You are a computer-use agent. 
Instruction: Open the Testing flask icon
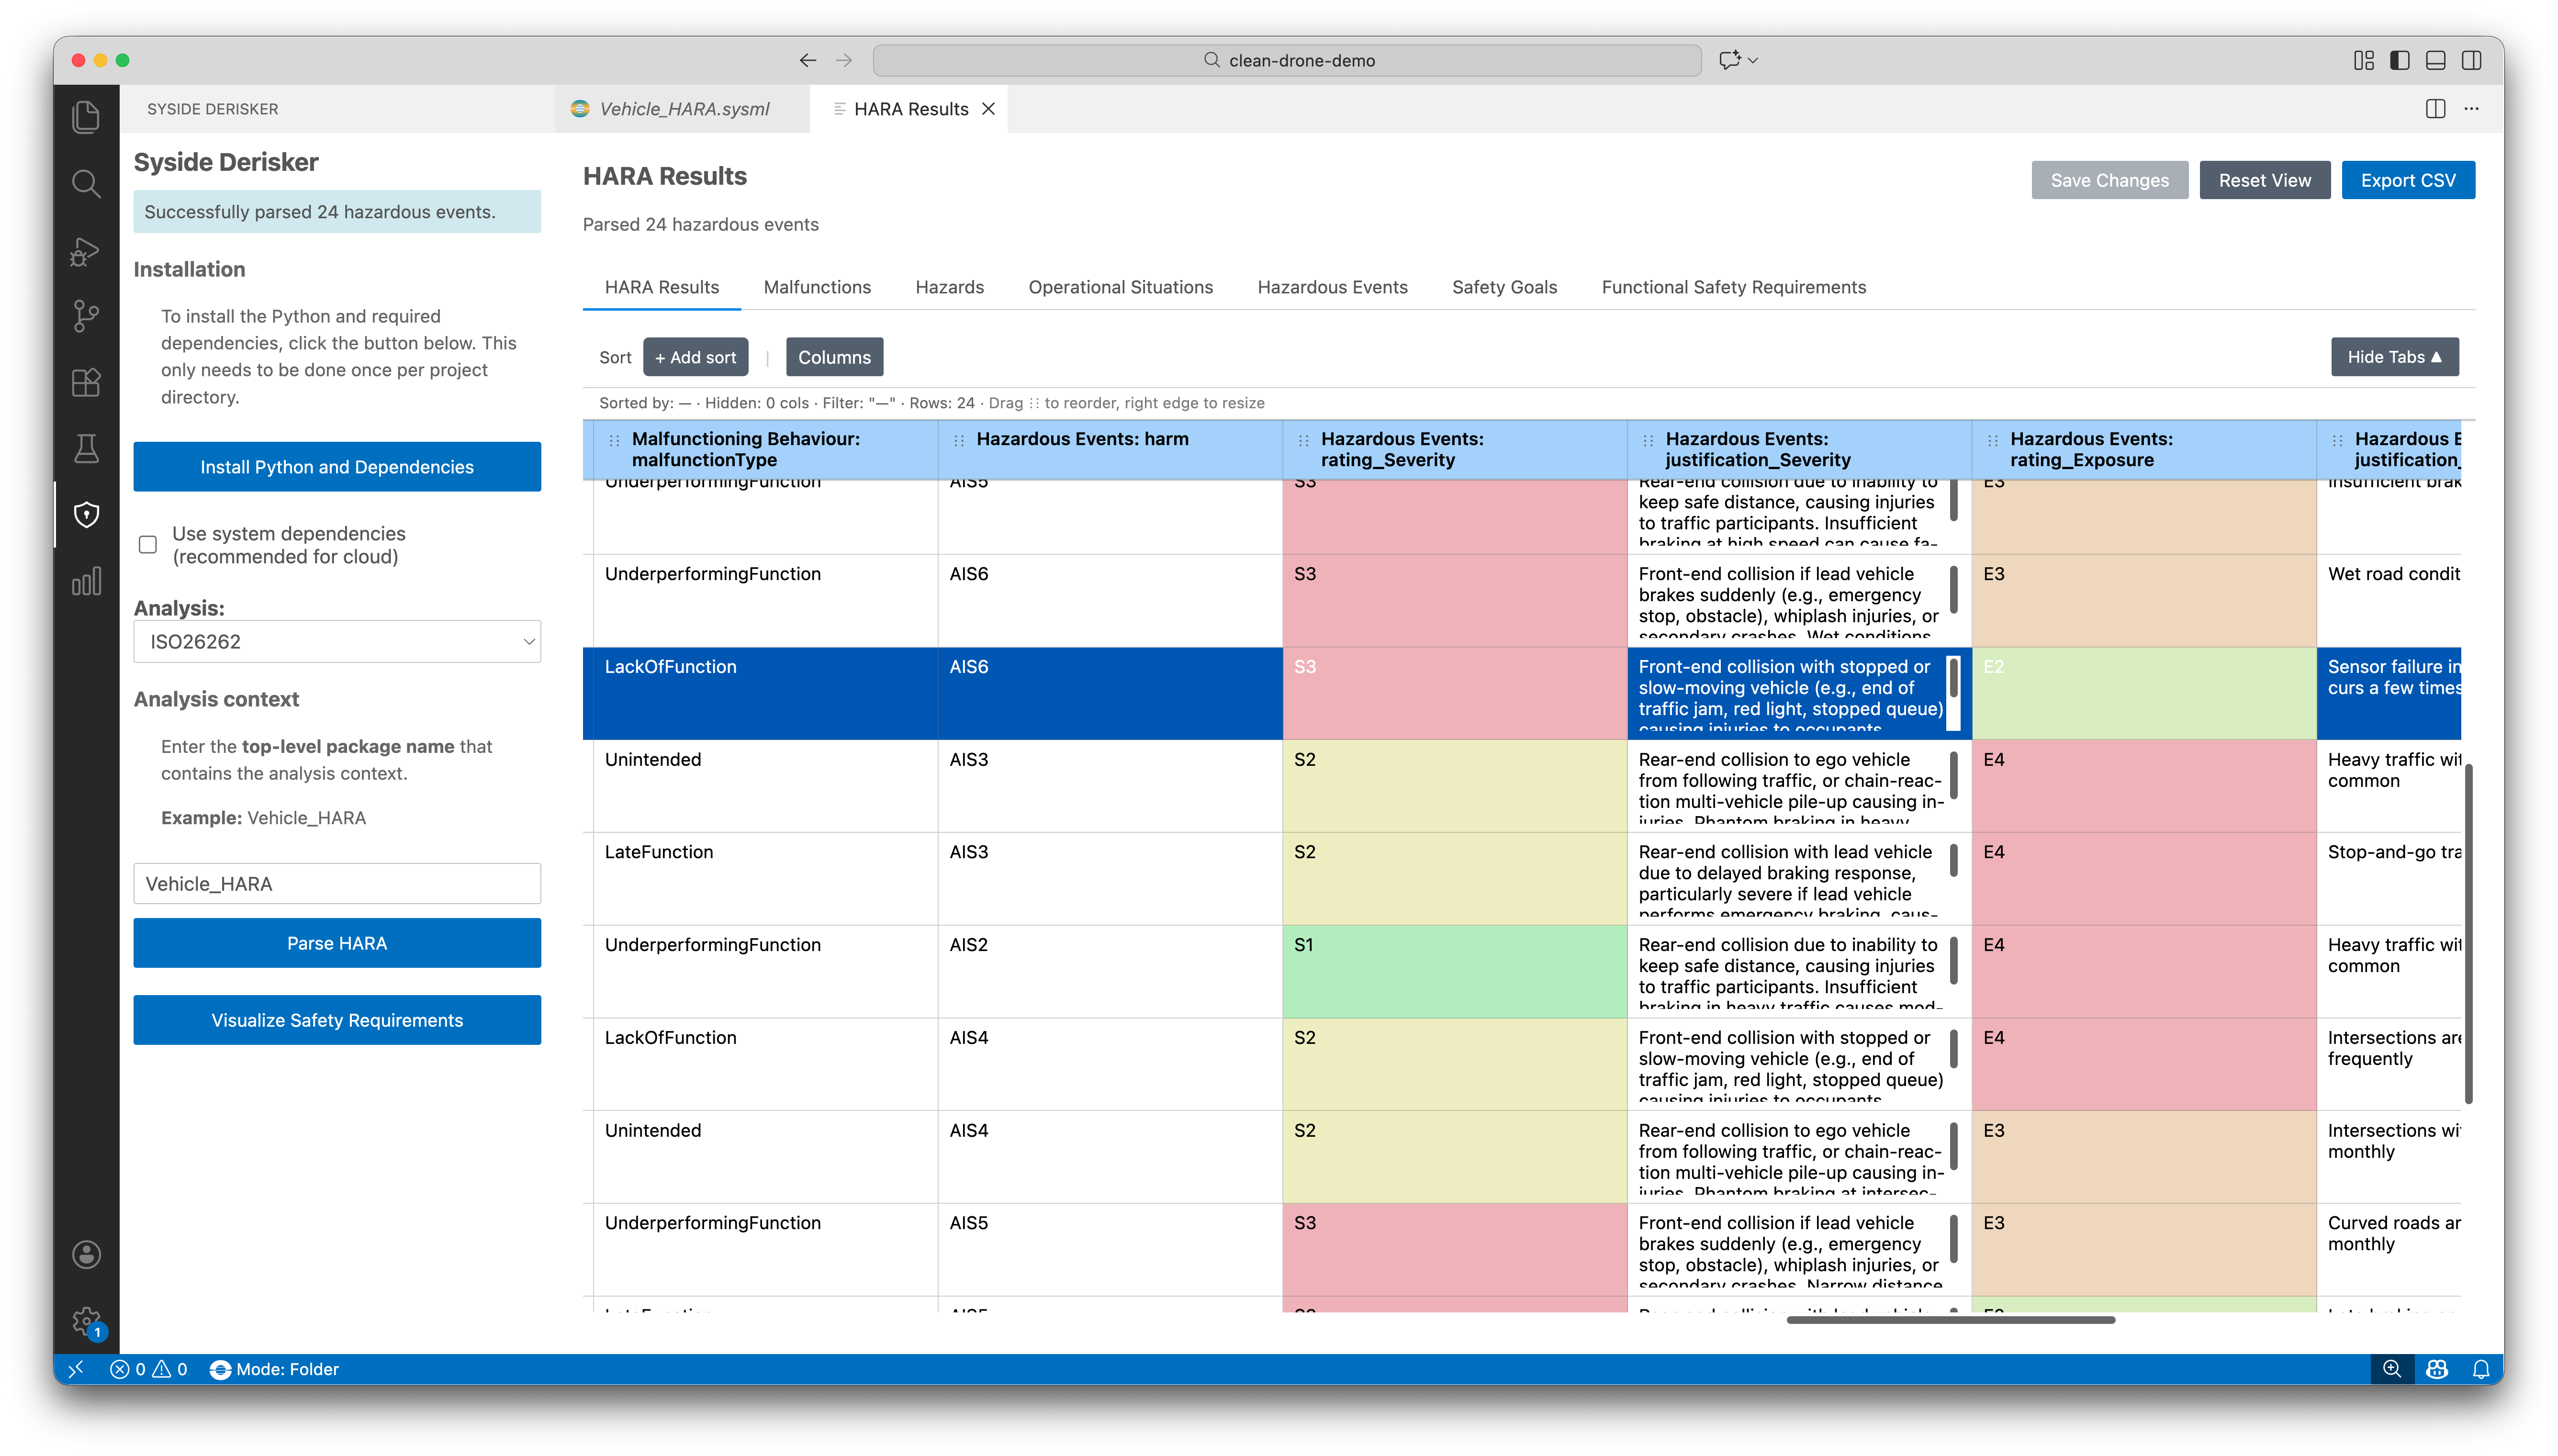coord(86,448)
